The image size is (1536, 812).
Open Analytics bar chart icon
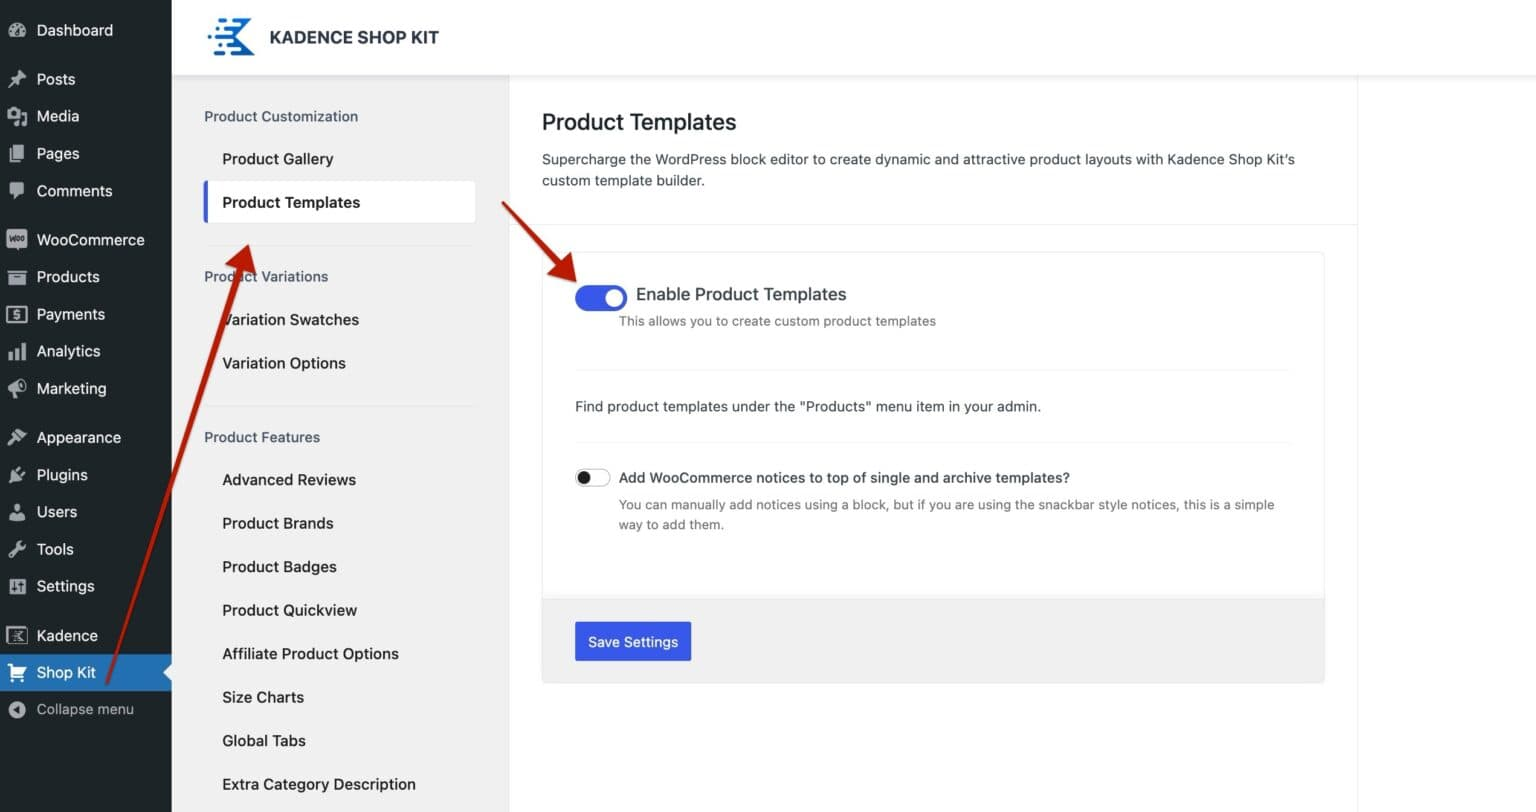tap(17, 351)
